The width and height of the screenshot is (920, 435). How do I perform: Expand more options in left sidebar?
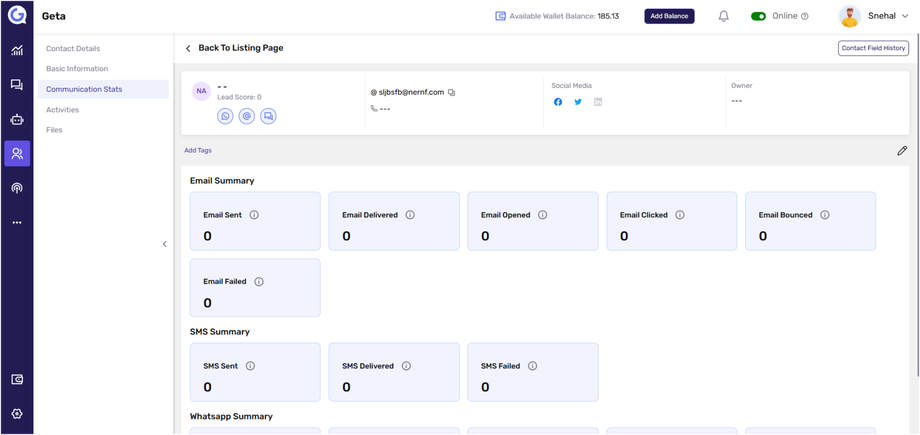coord(17,222)
